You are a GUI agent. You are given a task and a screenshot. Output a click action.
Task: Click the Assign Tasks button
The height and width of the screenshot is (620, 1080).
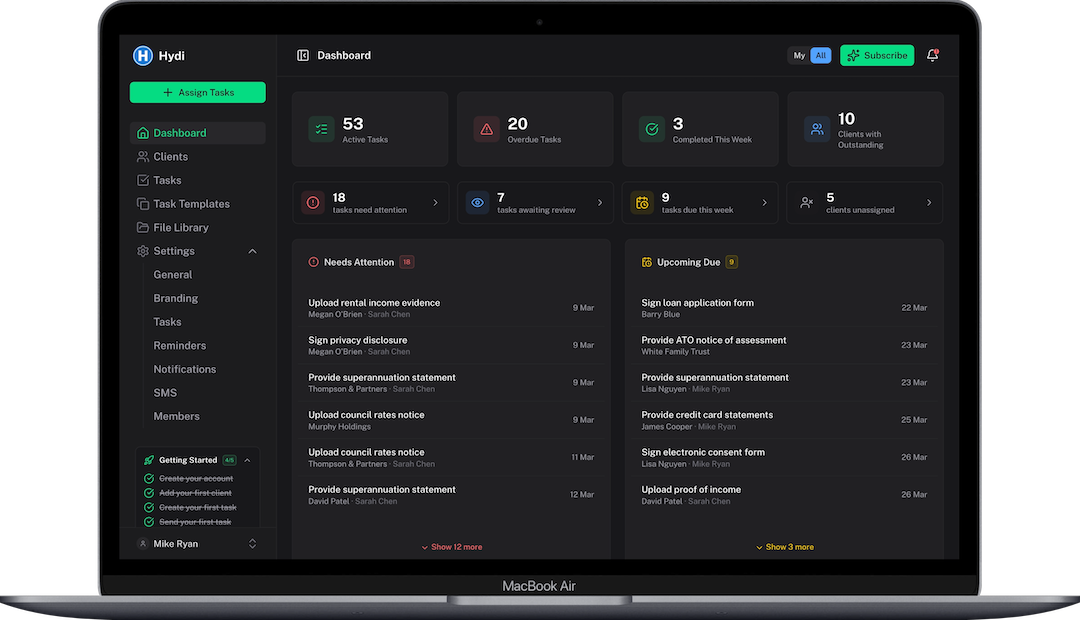[197, 91]
